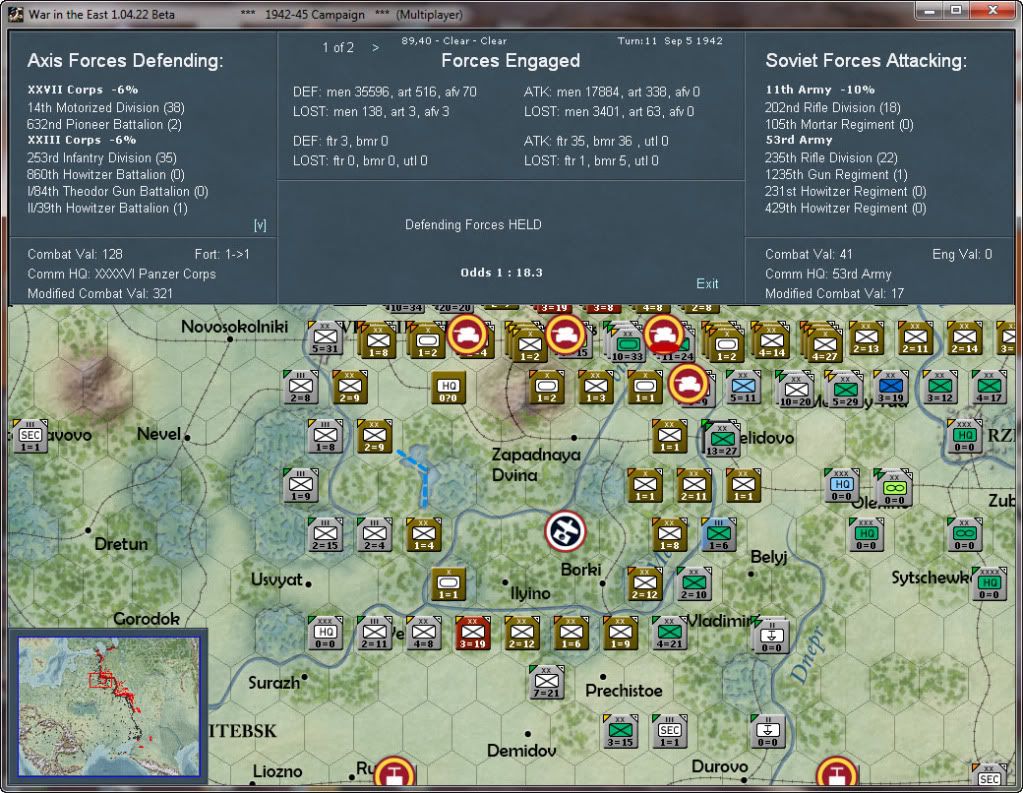
Task: Click 'Defending Forces HELD' result text
Action: pyautogui.click(x=473, y=225)
